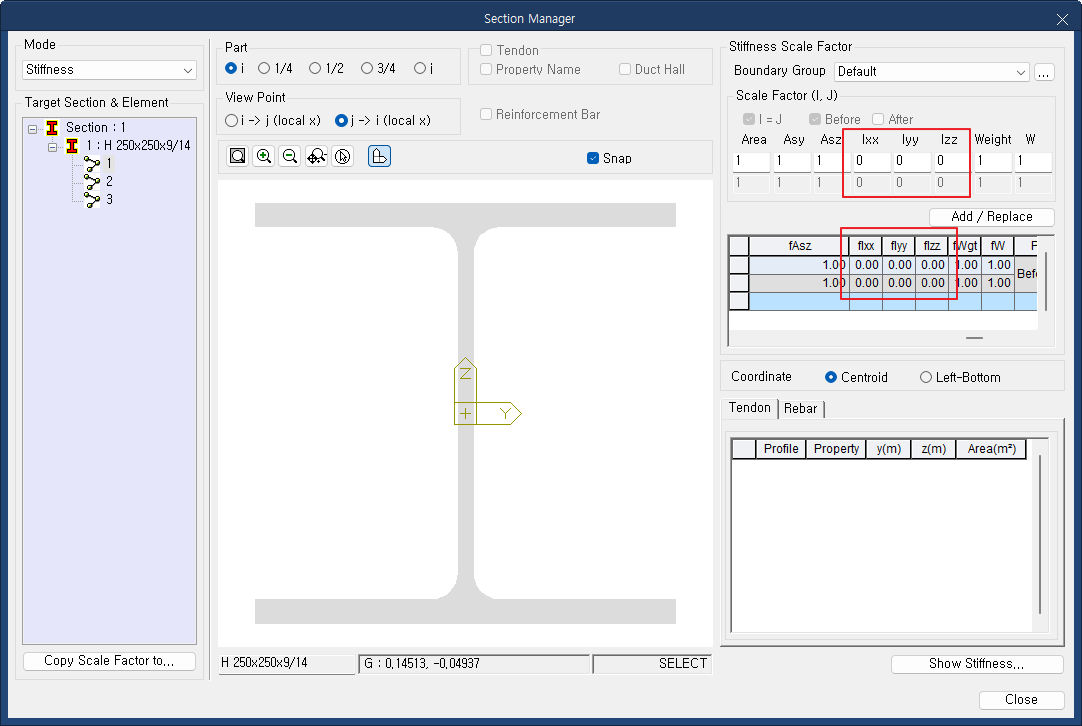Click the Property column header
The image size is (1082, 726).
[x=836, y=449]
